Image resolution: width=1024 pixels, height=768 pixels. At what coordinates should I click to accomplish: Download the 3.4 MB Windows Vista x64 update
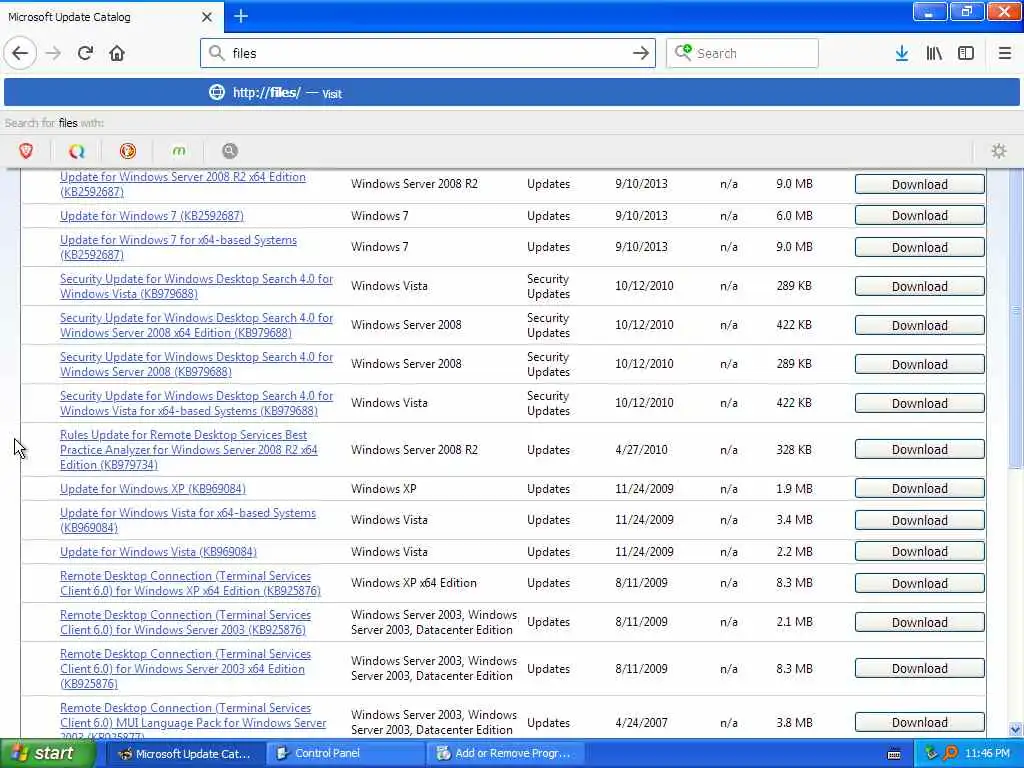(x=920, y=520)
